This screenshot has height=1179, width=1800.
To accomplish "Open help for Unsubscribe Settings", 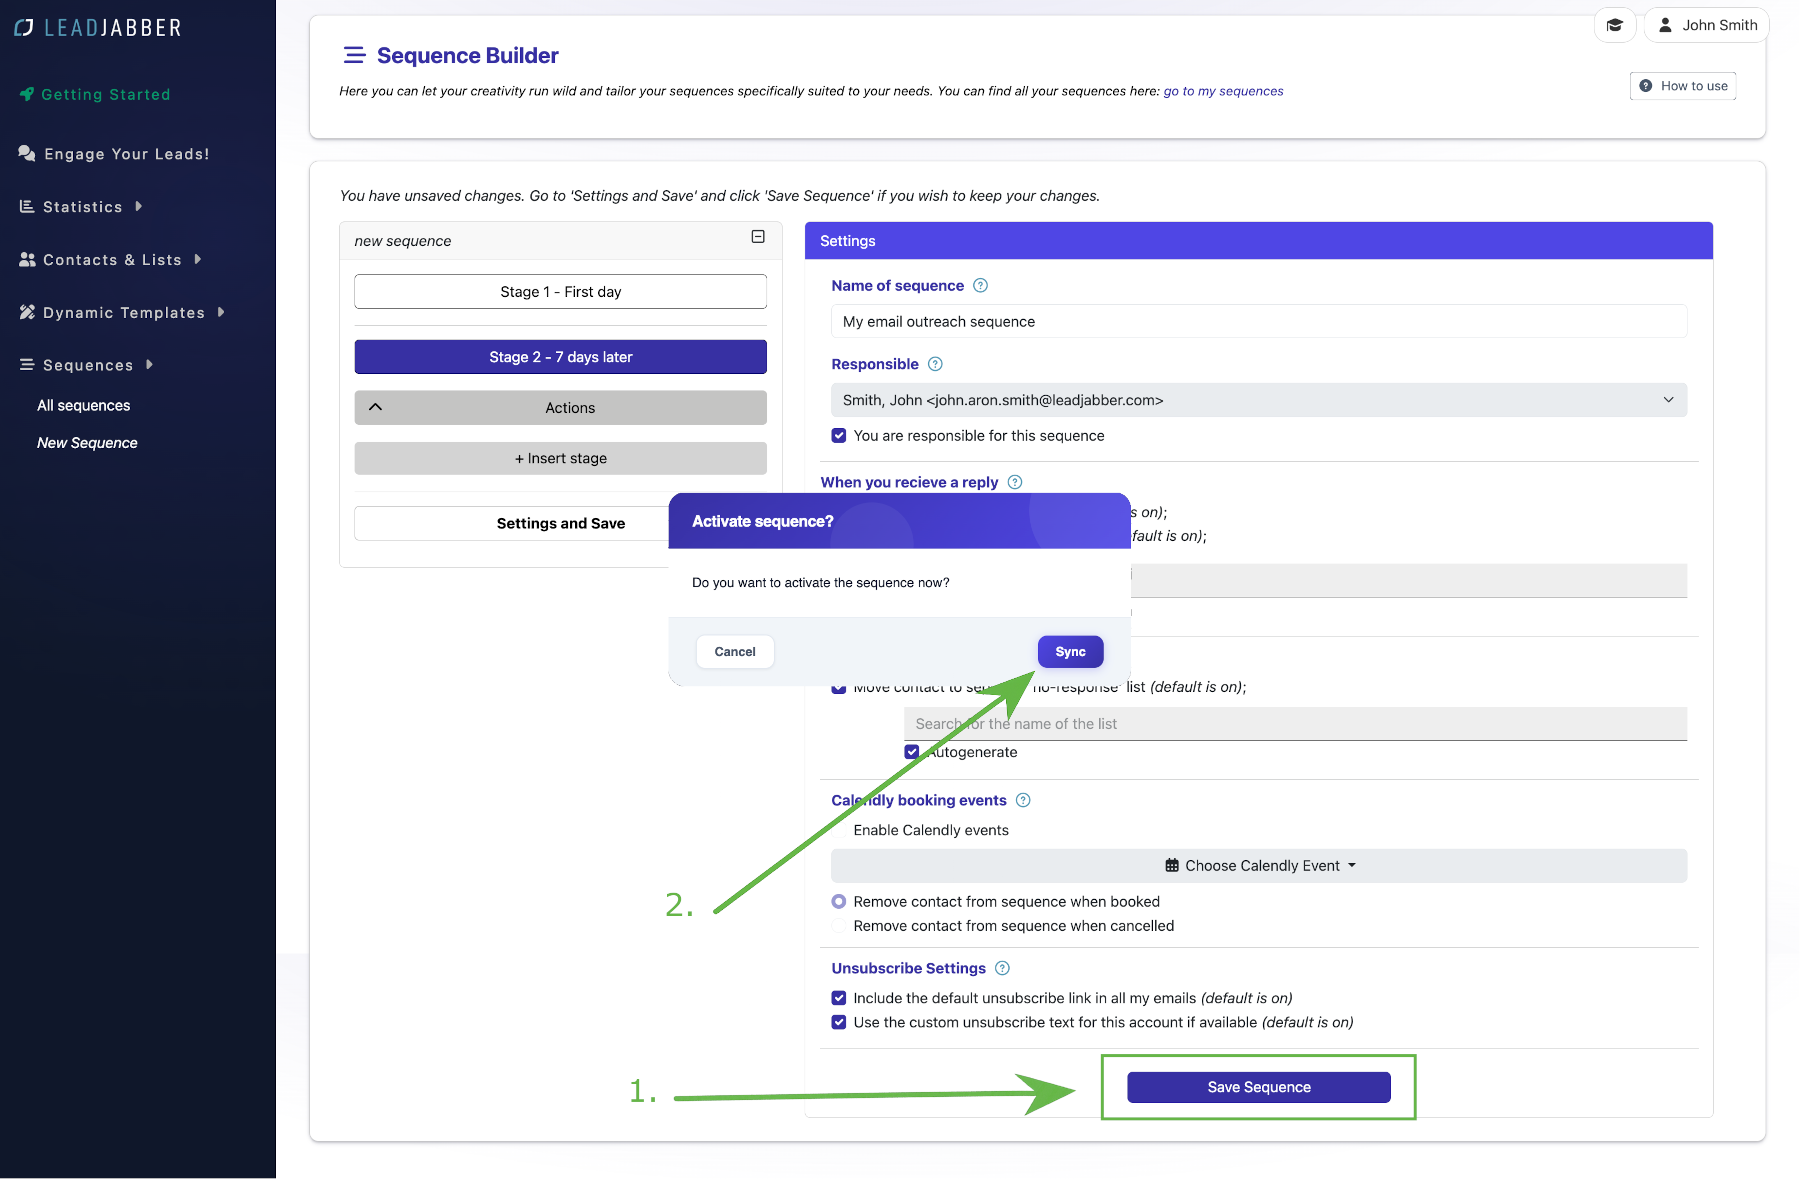I will click(1003, 968).
